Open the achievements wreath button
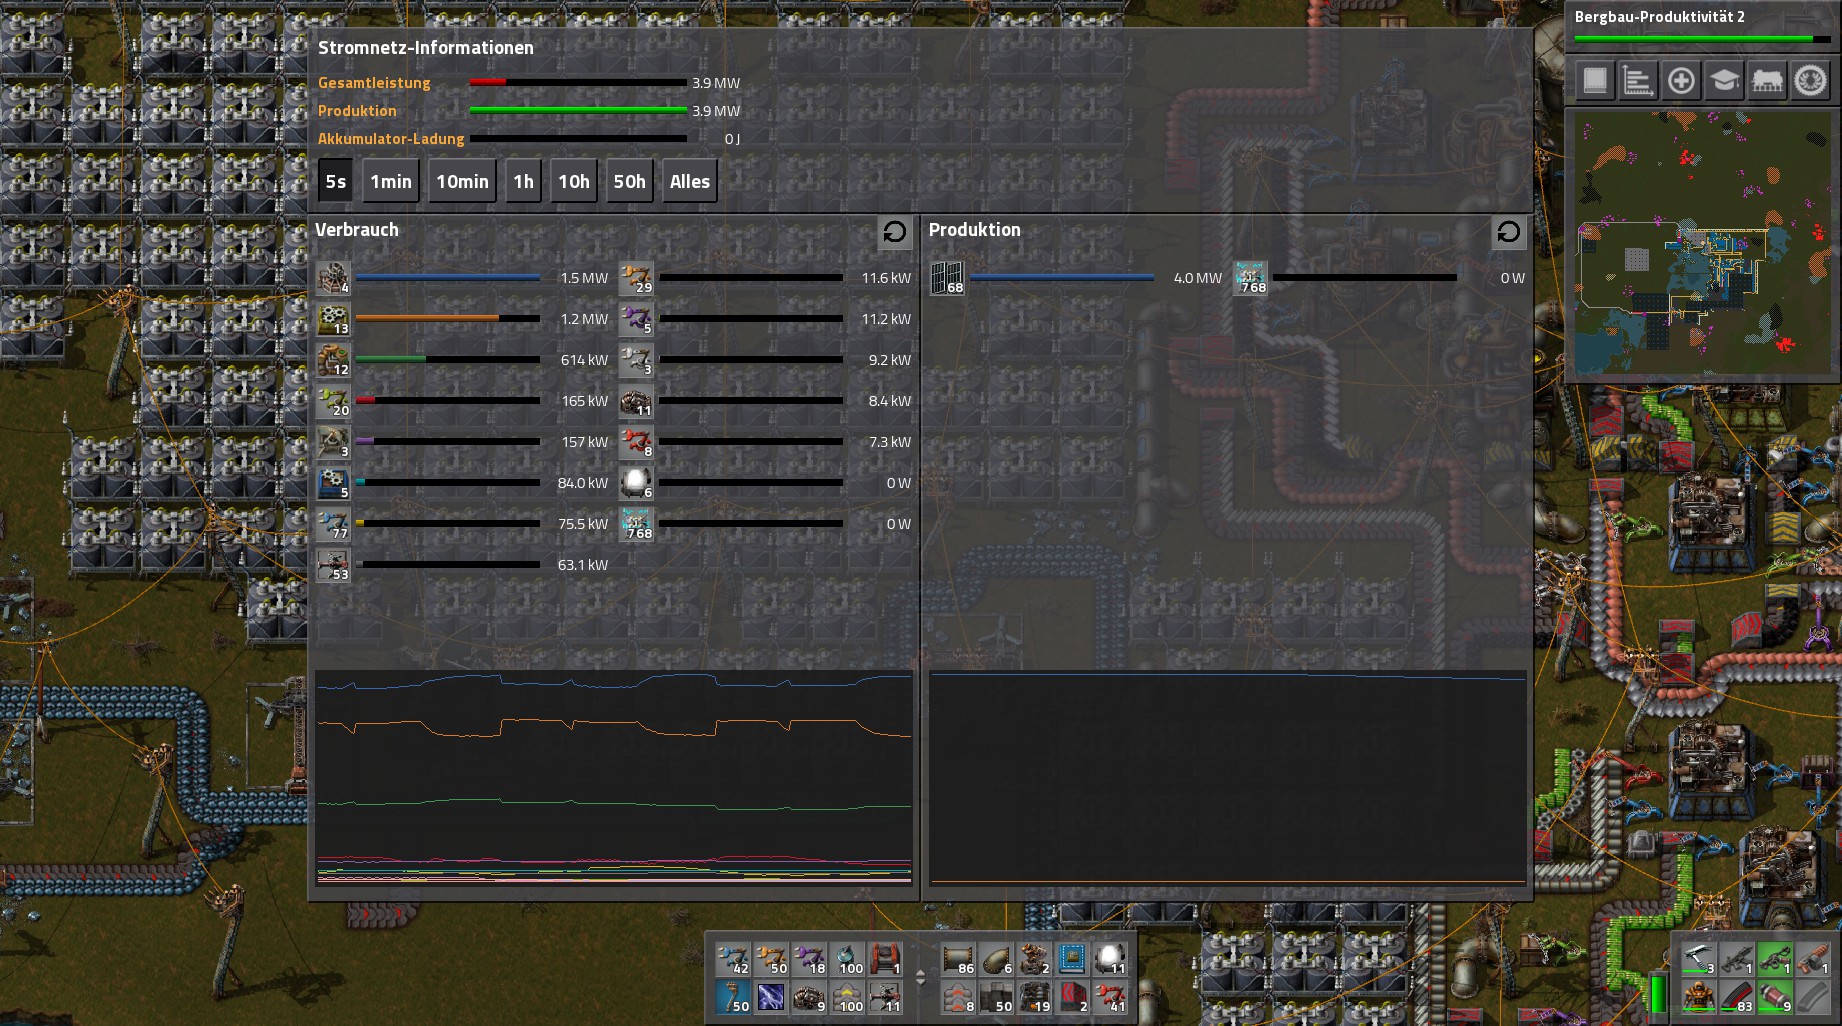This screenshot has width=1842, height=1026. tap(1810, 81)
